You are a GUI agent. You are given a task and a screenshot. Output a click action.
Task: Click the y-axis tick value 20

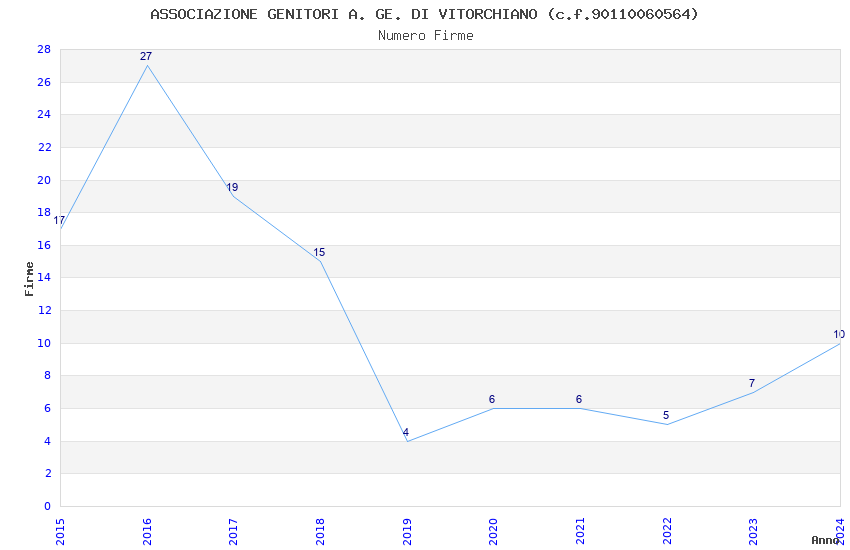[44, 180]
